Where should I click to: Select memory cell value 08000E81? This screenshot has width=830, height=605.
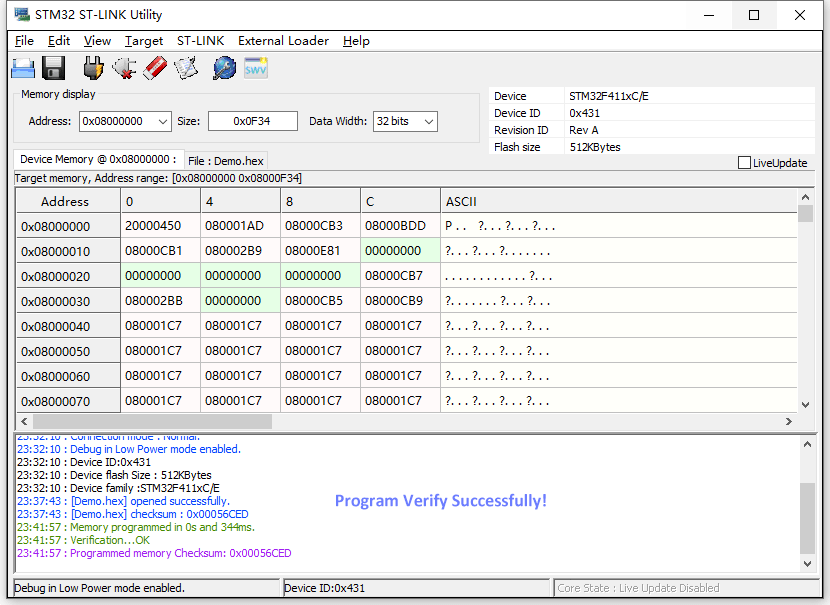(x=320, y=251)
